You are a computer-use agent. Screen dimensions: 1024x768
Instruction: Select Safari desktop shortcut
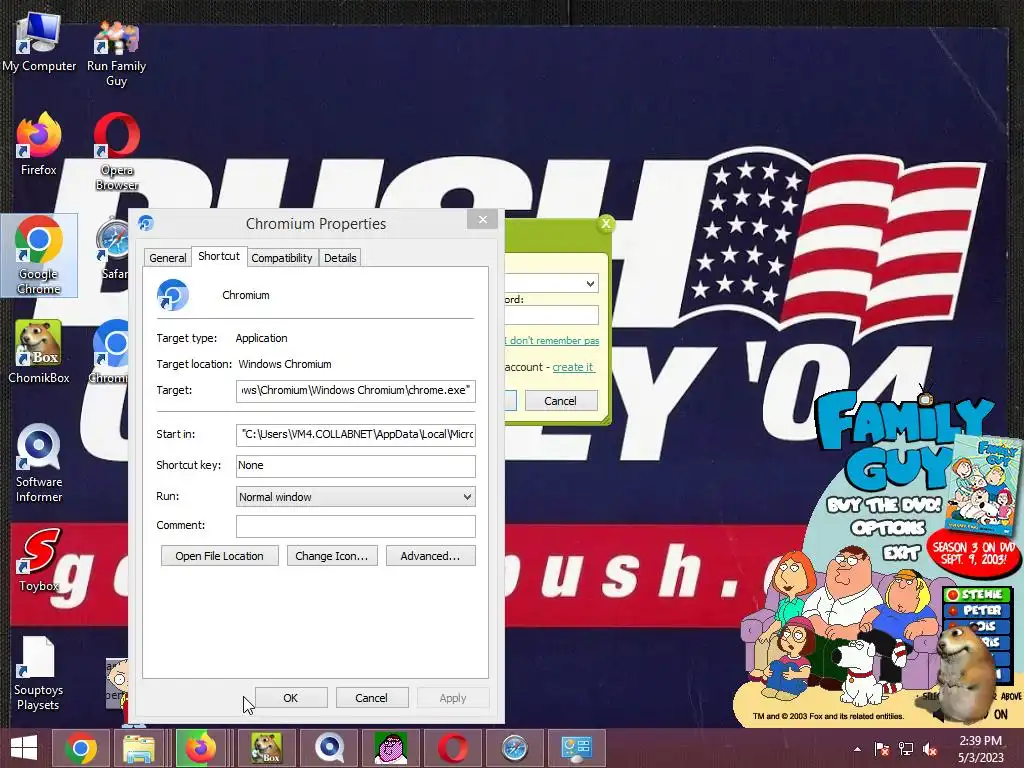click(112, 249)
